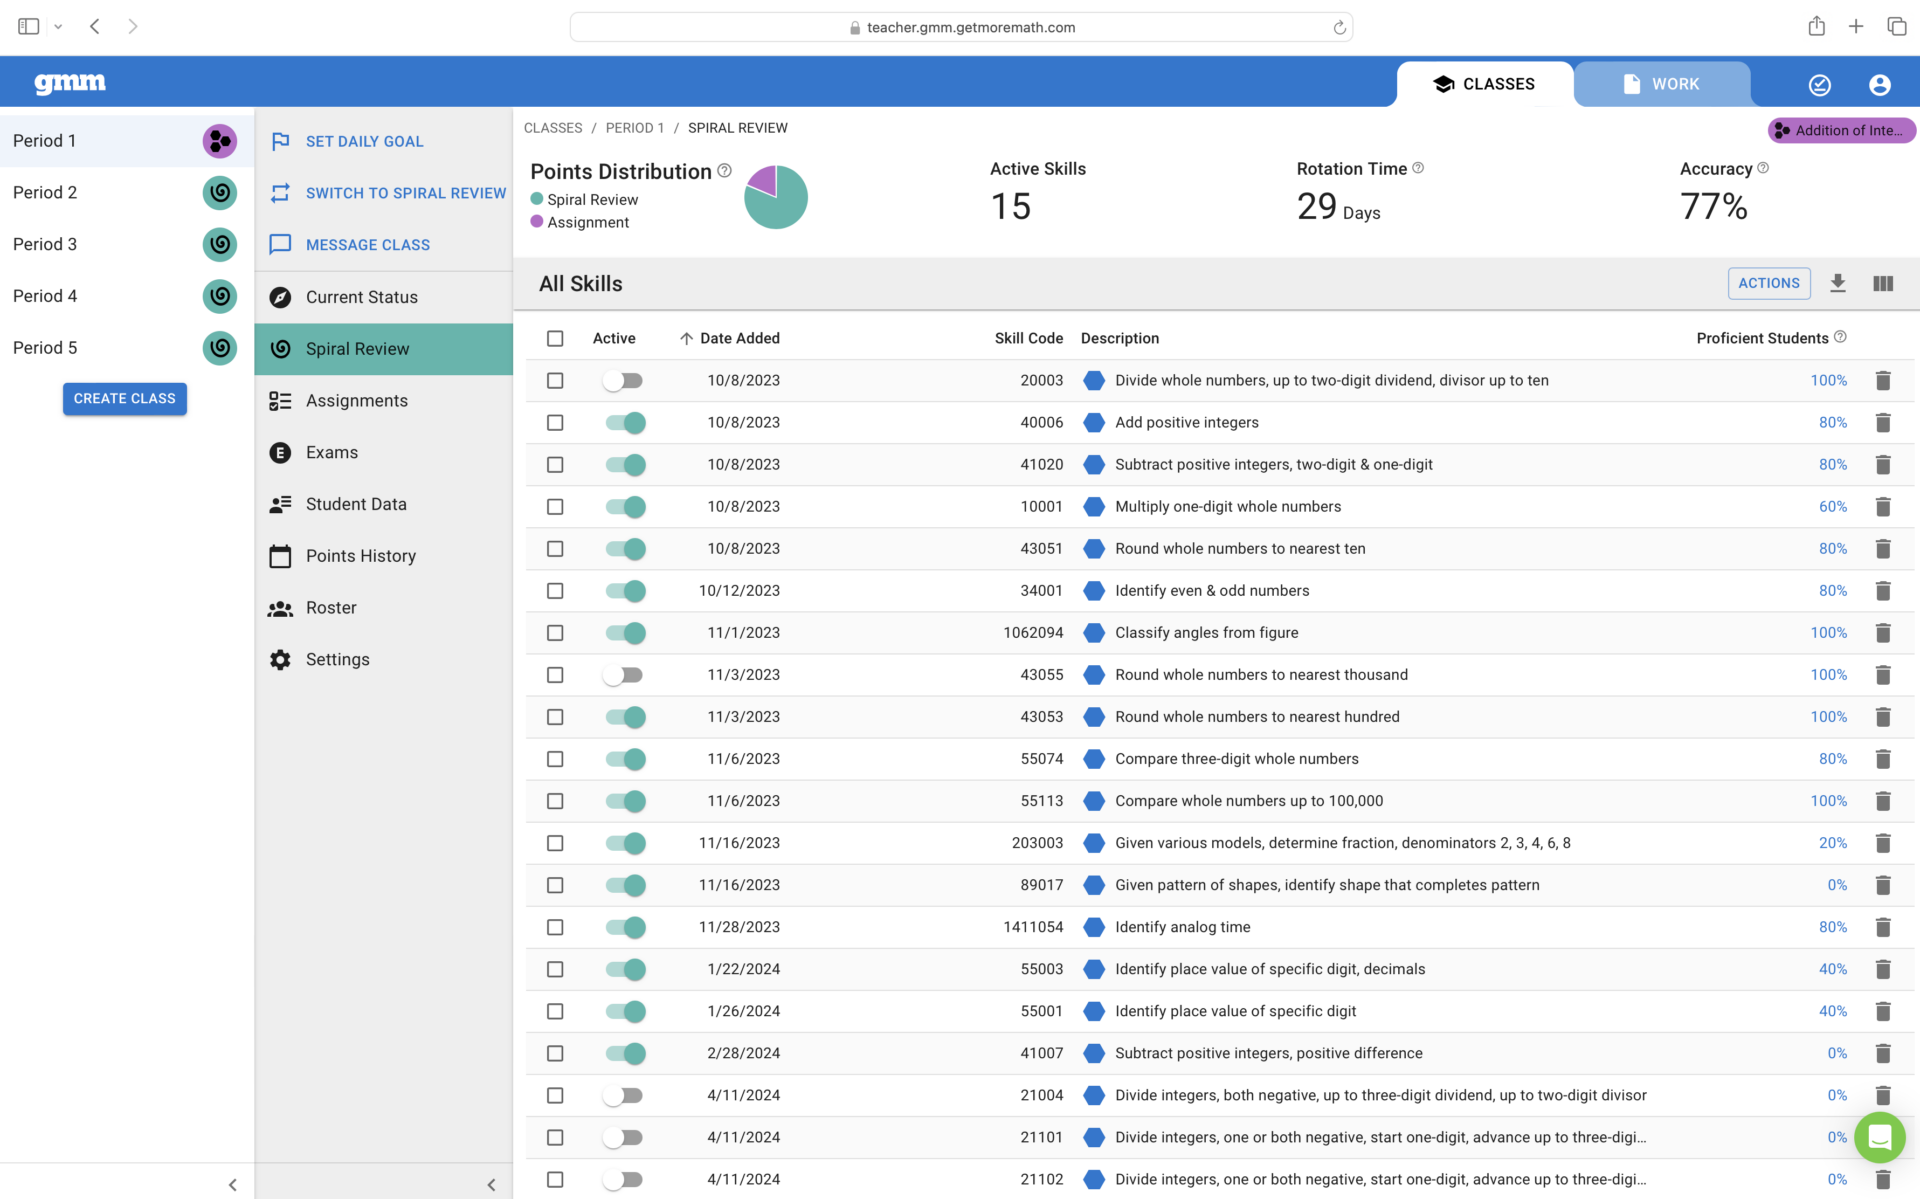Viewport: 1920px width, 1199px height.
Task: Click the Rotation Time help icon
Action: (x=1418, y=168)
